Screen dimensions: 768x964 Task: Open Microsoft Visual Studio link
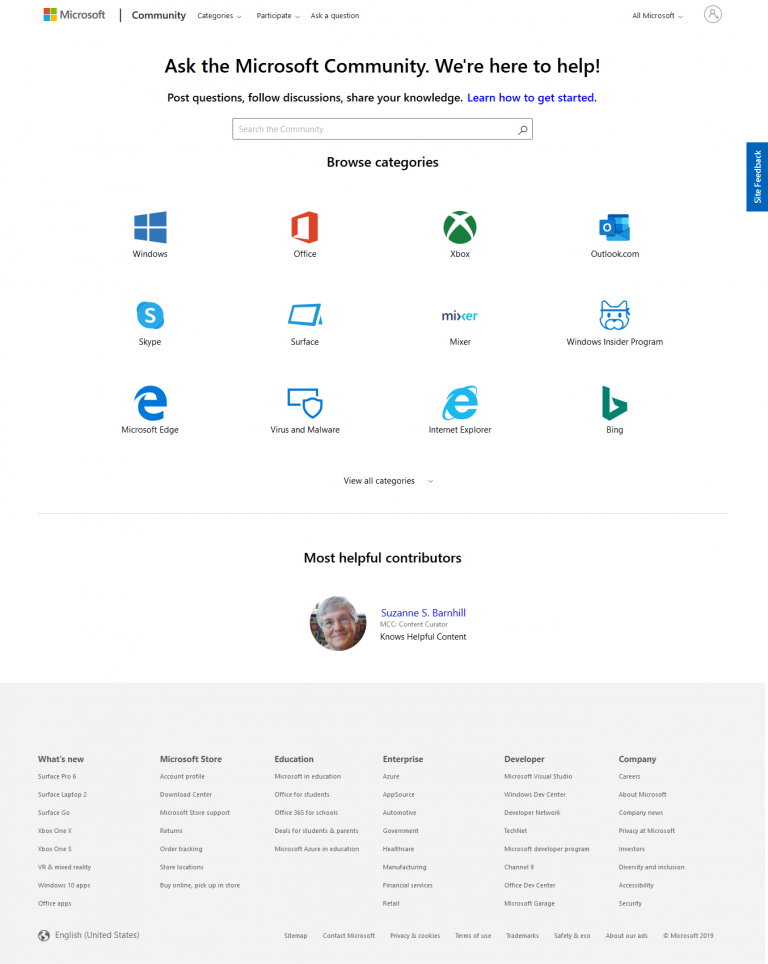click(x=538, y=776)
